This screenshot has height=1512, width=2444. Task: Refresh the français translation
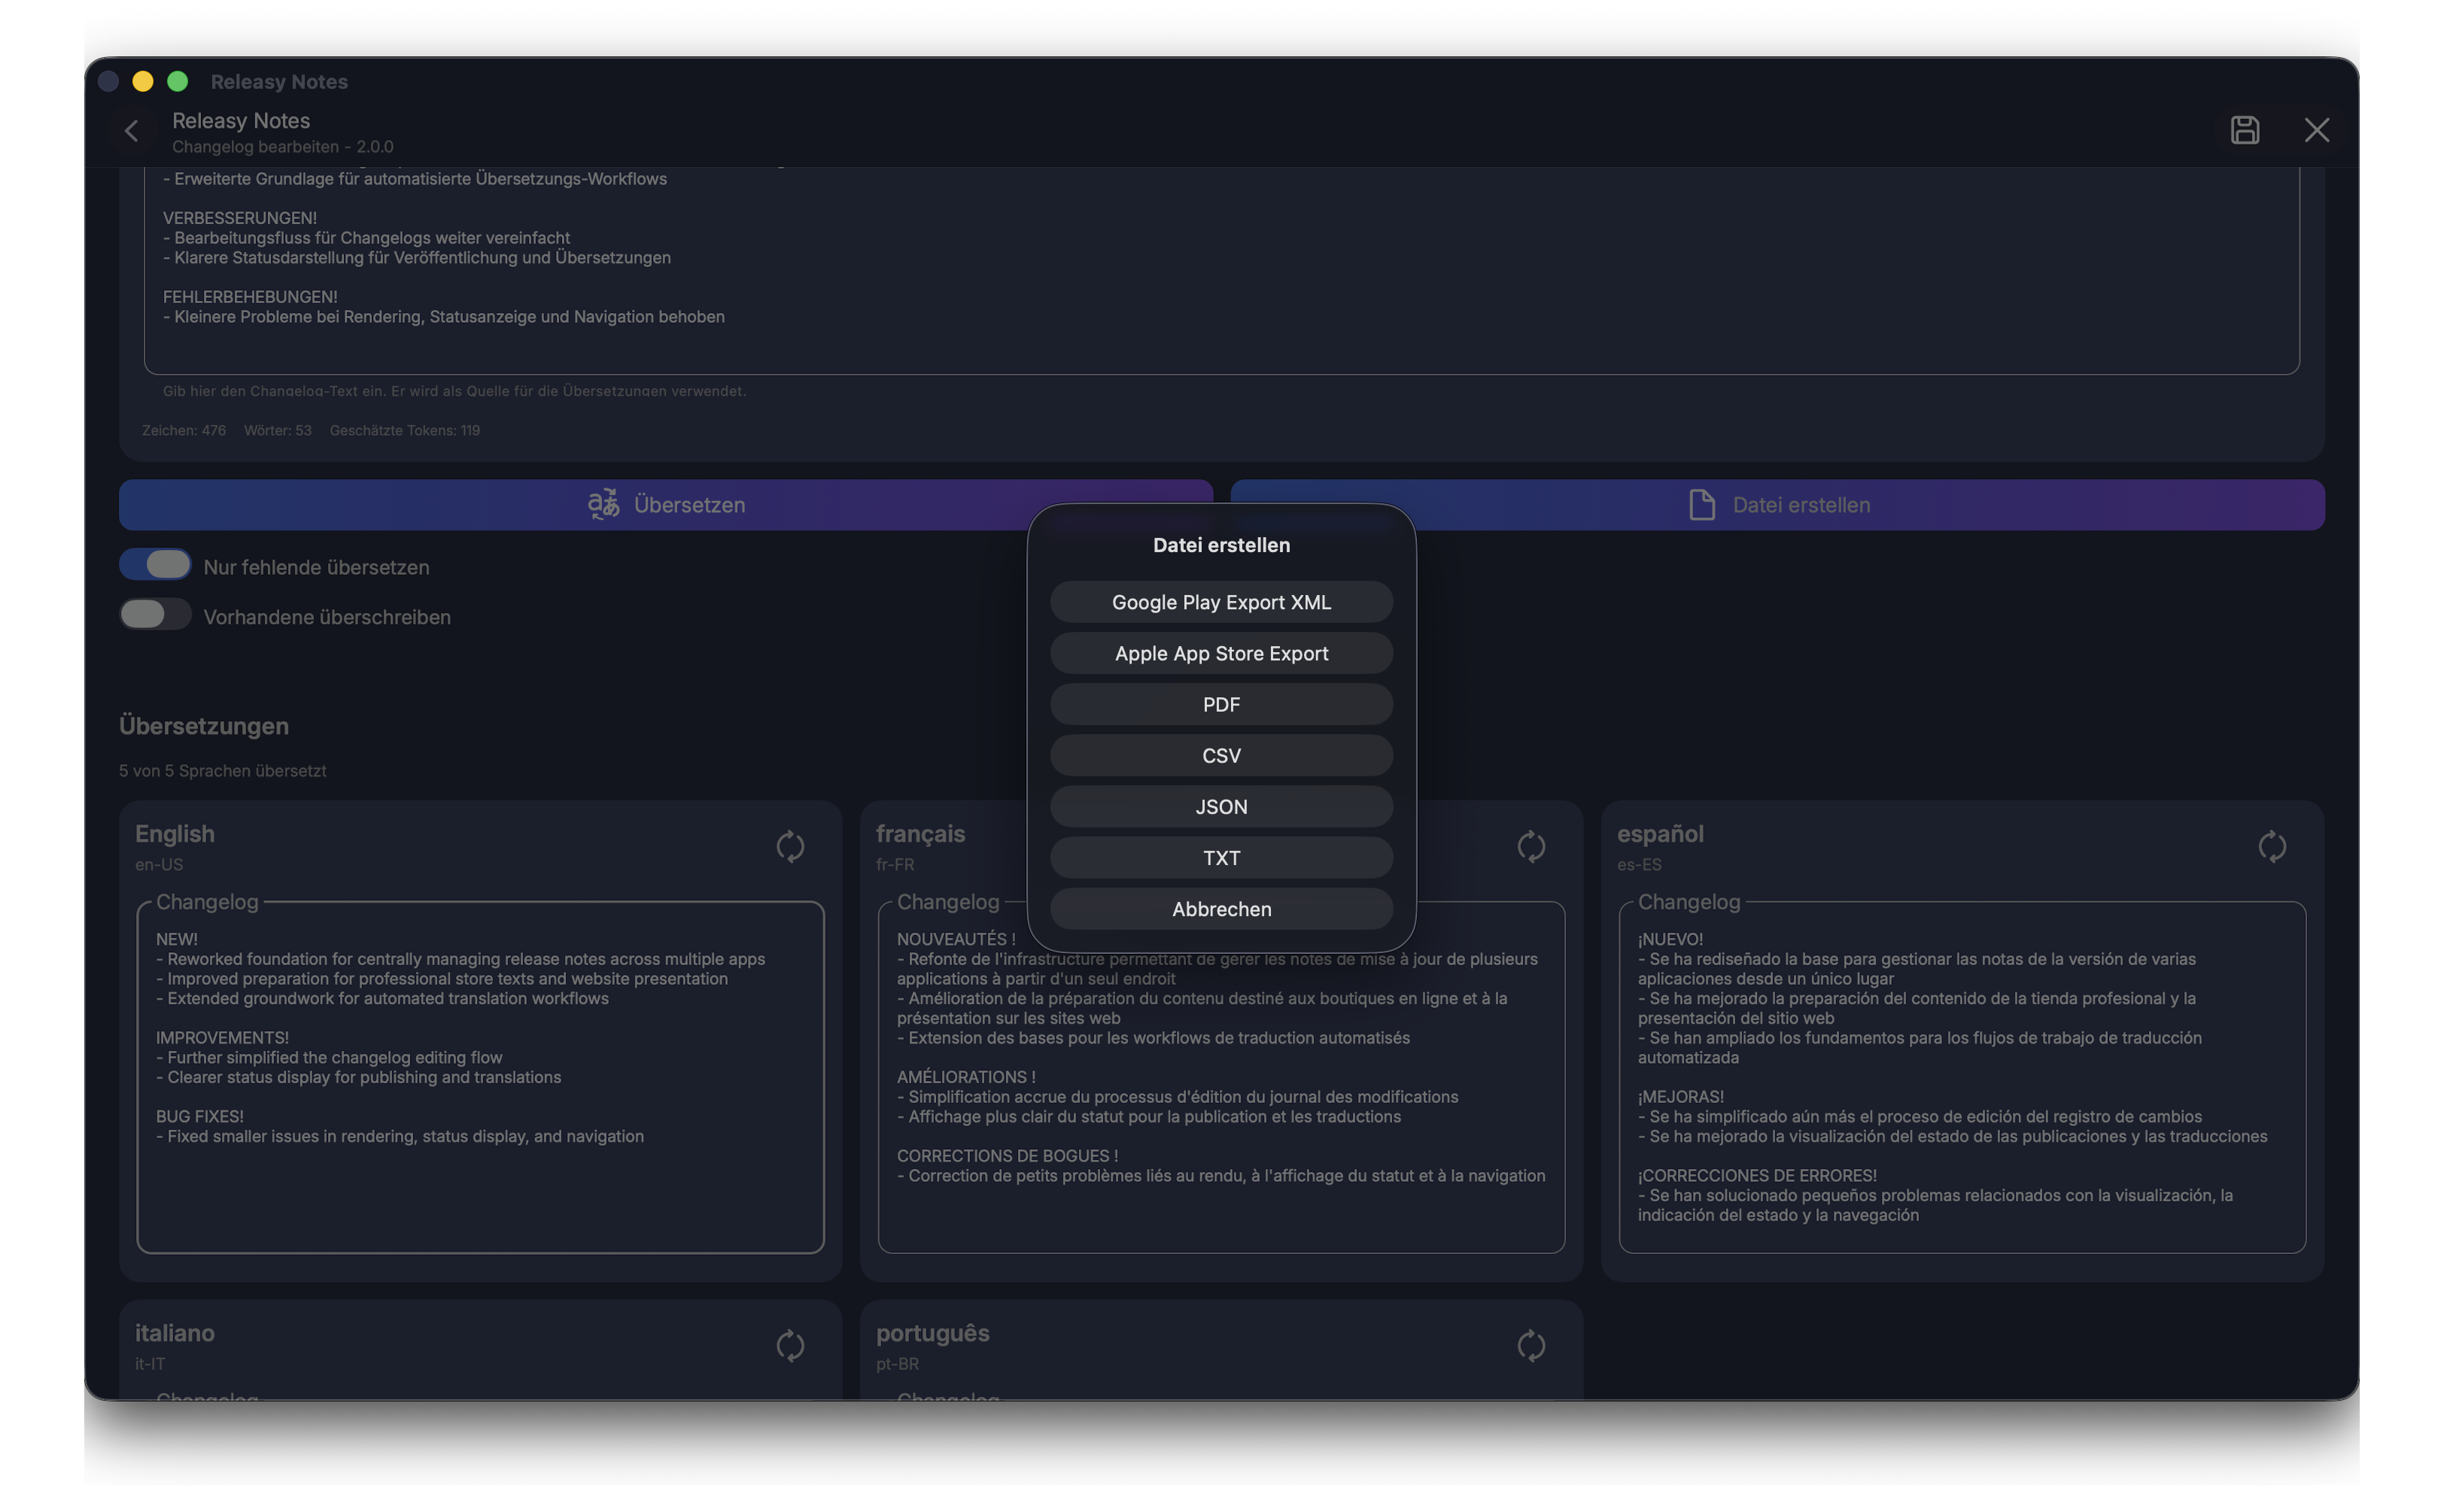[x=1530, y=847]
